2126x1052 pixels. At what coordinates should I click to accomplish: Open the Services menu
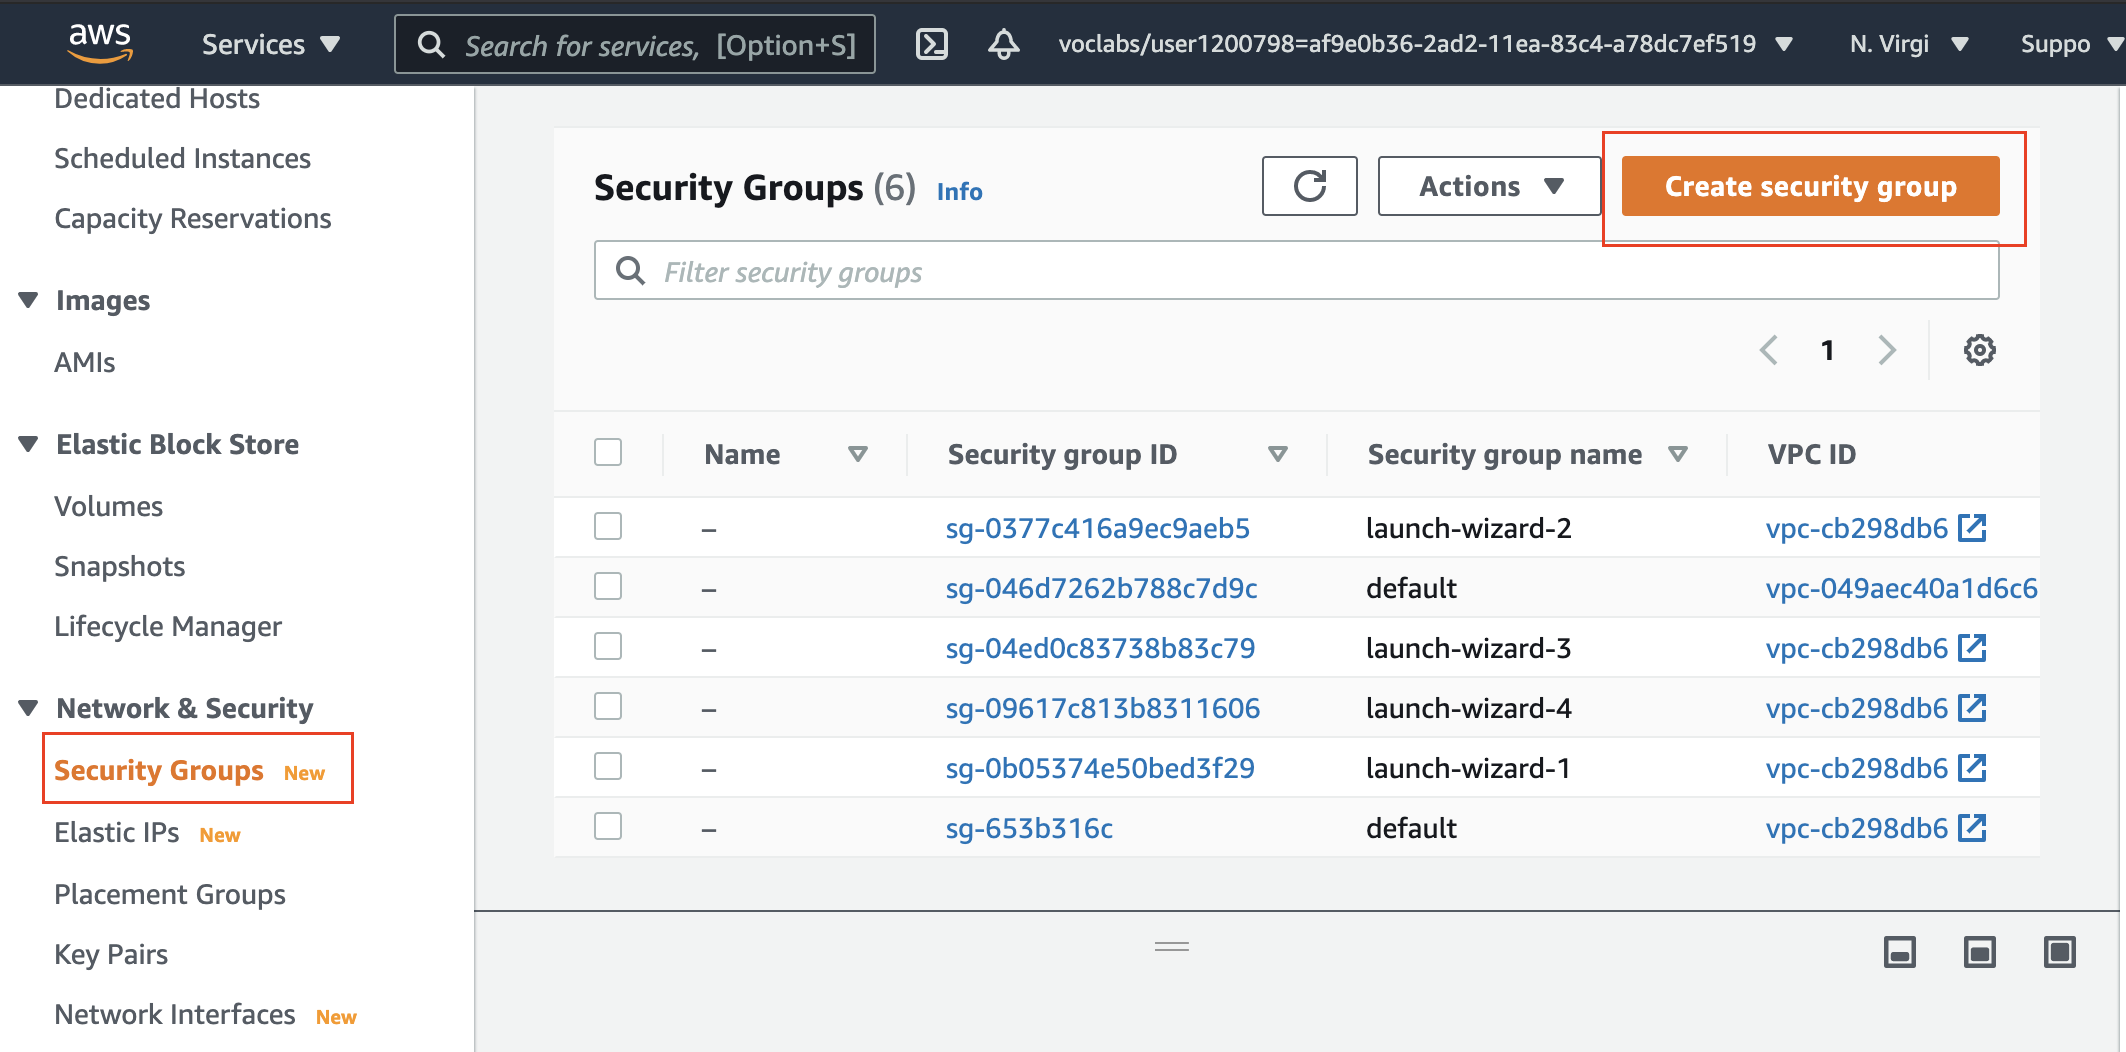point(268,44)
